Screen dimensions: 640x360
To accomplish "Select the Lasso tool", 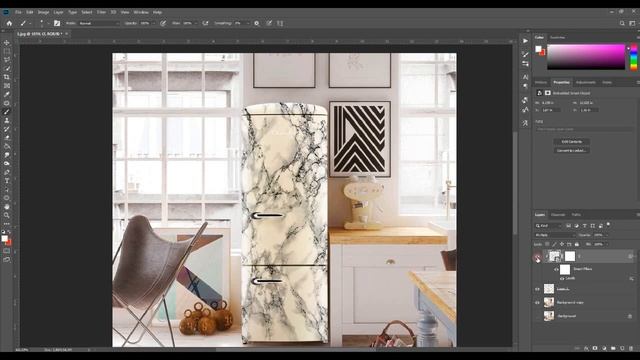I will (x=7, y=60).
